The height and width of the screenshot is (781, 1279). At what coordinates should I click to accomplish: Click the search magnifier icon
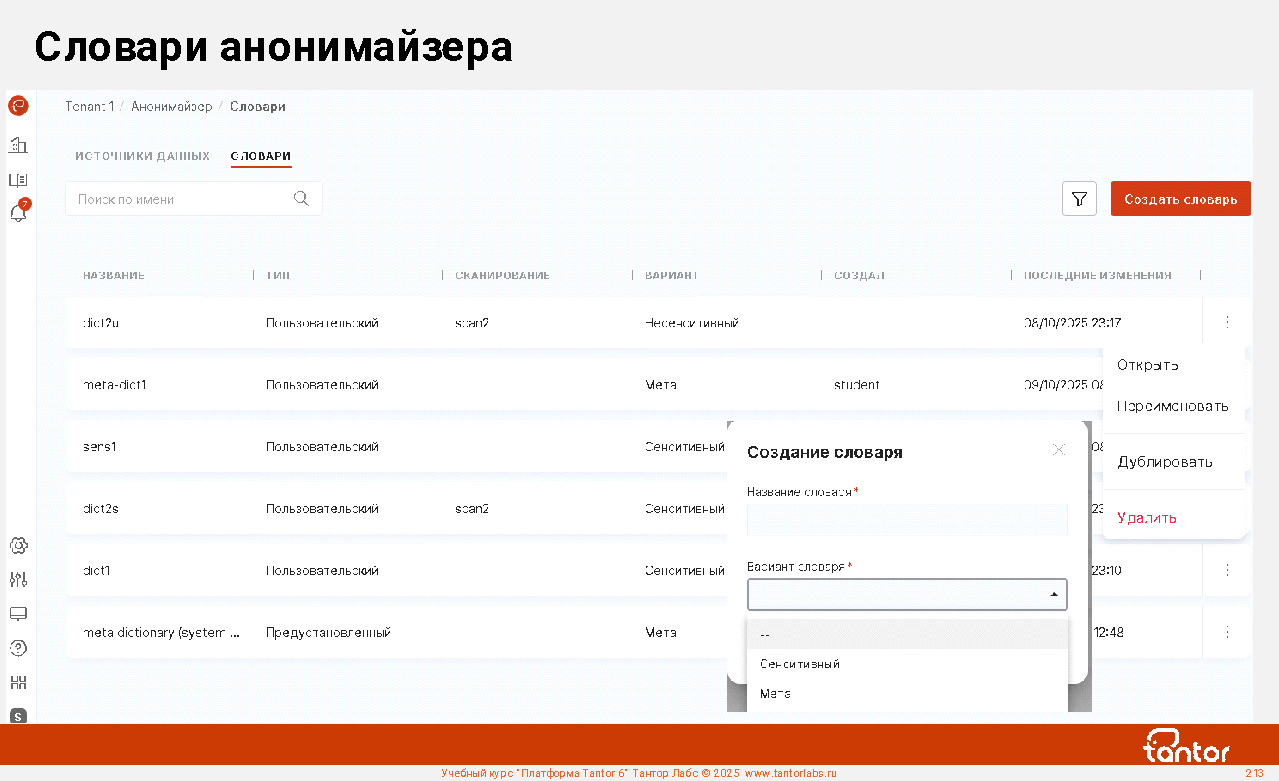click(301, 198)
